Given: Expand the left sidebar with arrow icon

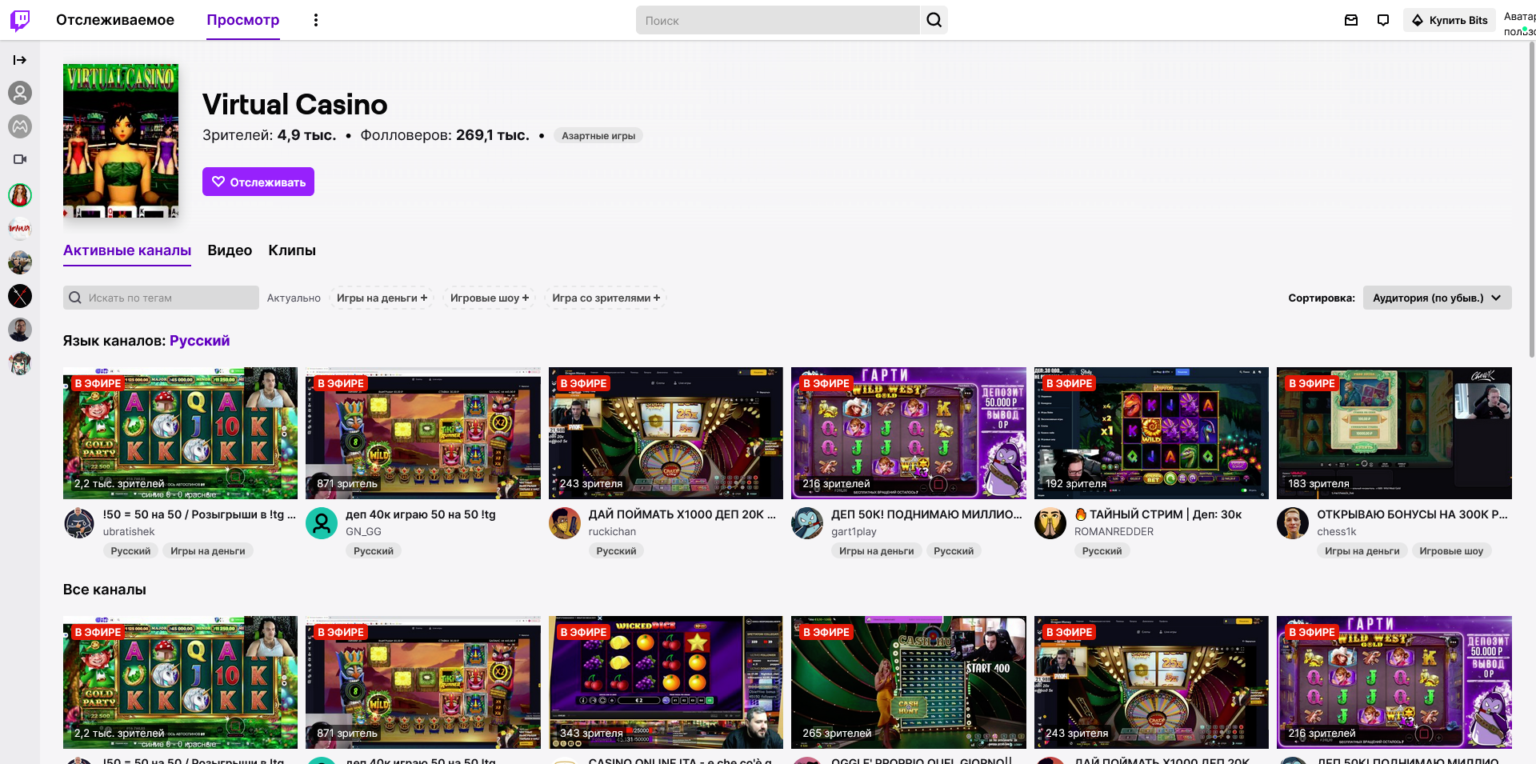Looking at the screenshot, I should click(x=20, y=60).
